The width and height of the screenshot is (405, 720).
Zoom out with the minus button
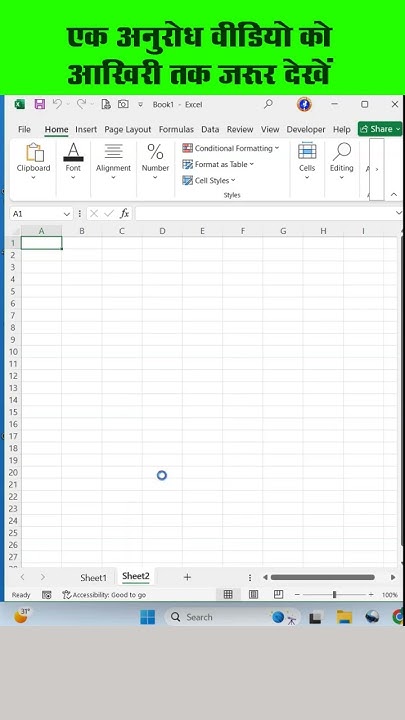coord(297,595)
